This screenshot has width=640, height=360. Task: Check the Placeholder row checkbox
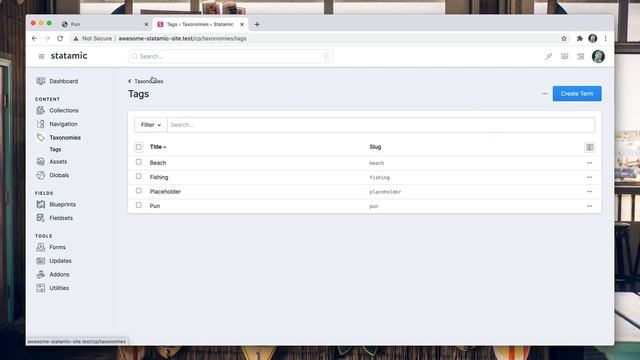tap(139, 191)
